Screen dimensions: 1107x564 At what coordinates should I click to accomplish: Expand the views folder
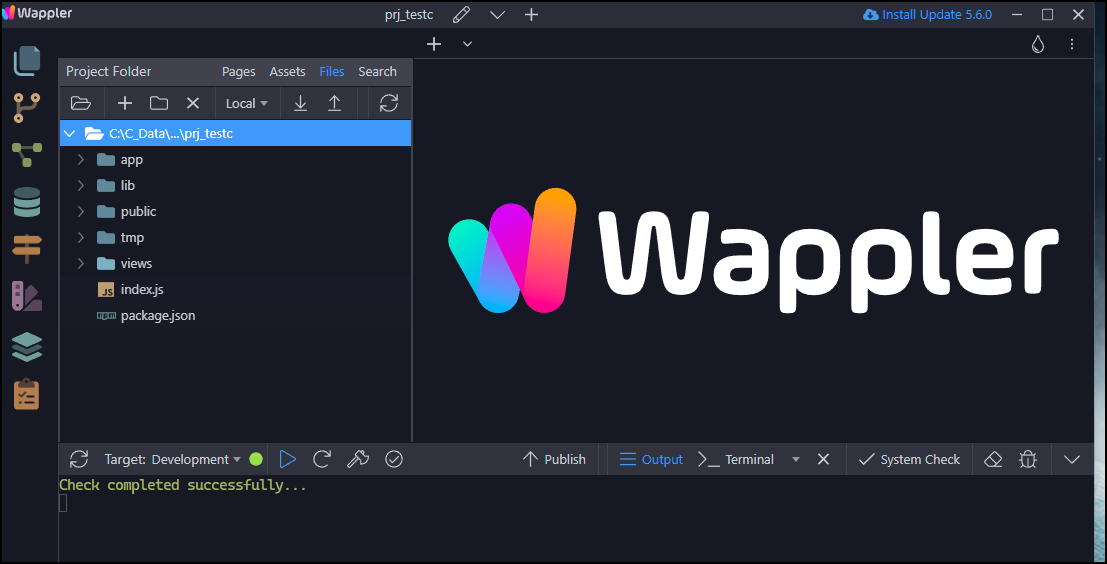pos(80,263)
